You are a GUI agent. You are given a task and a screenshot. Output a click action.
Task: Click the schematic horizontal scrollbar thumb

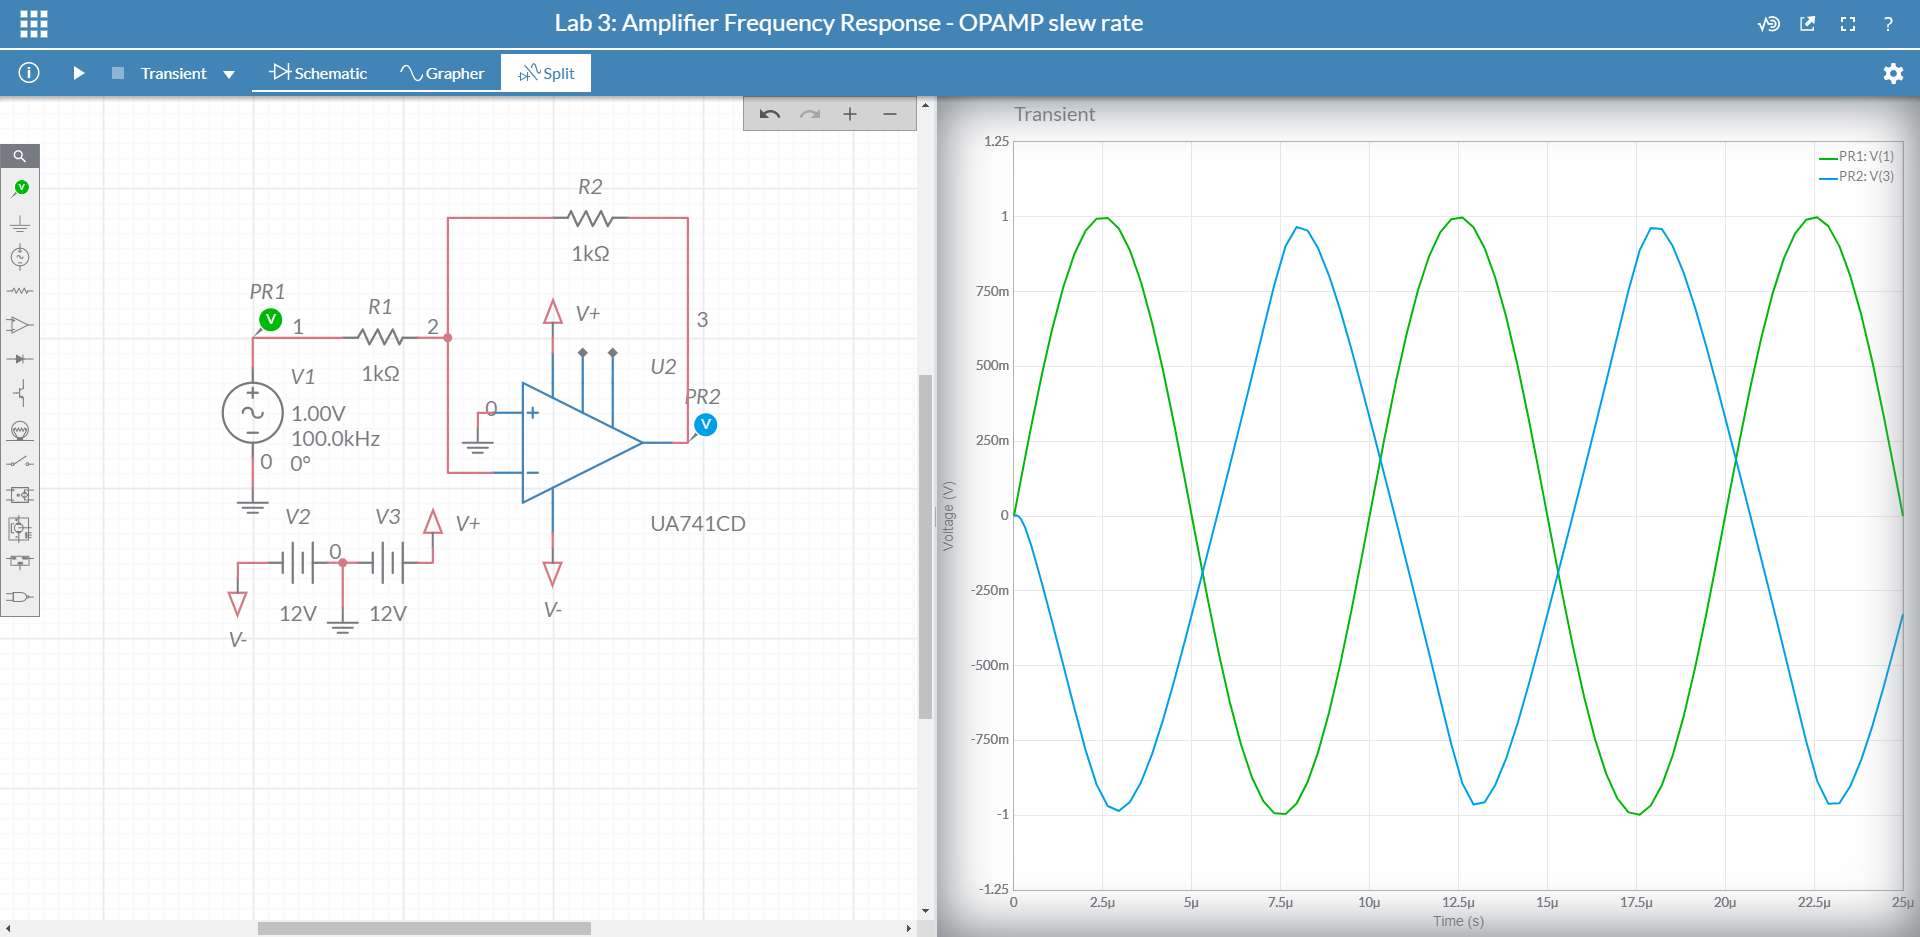(424, 928)
